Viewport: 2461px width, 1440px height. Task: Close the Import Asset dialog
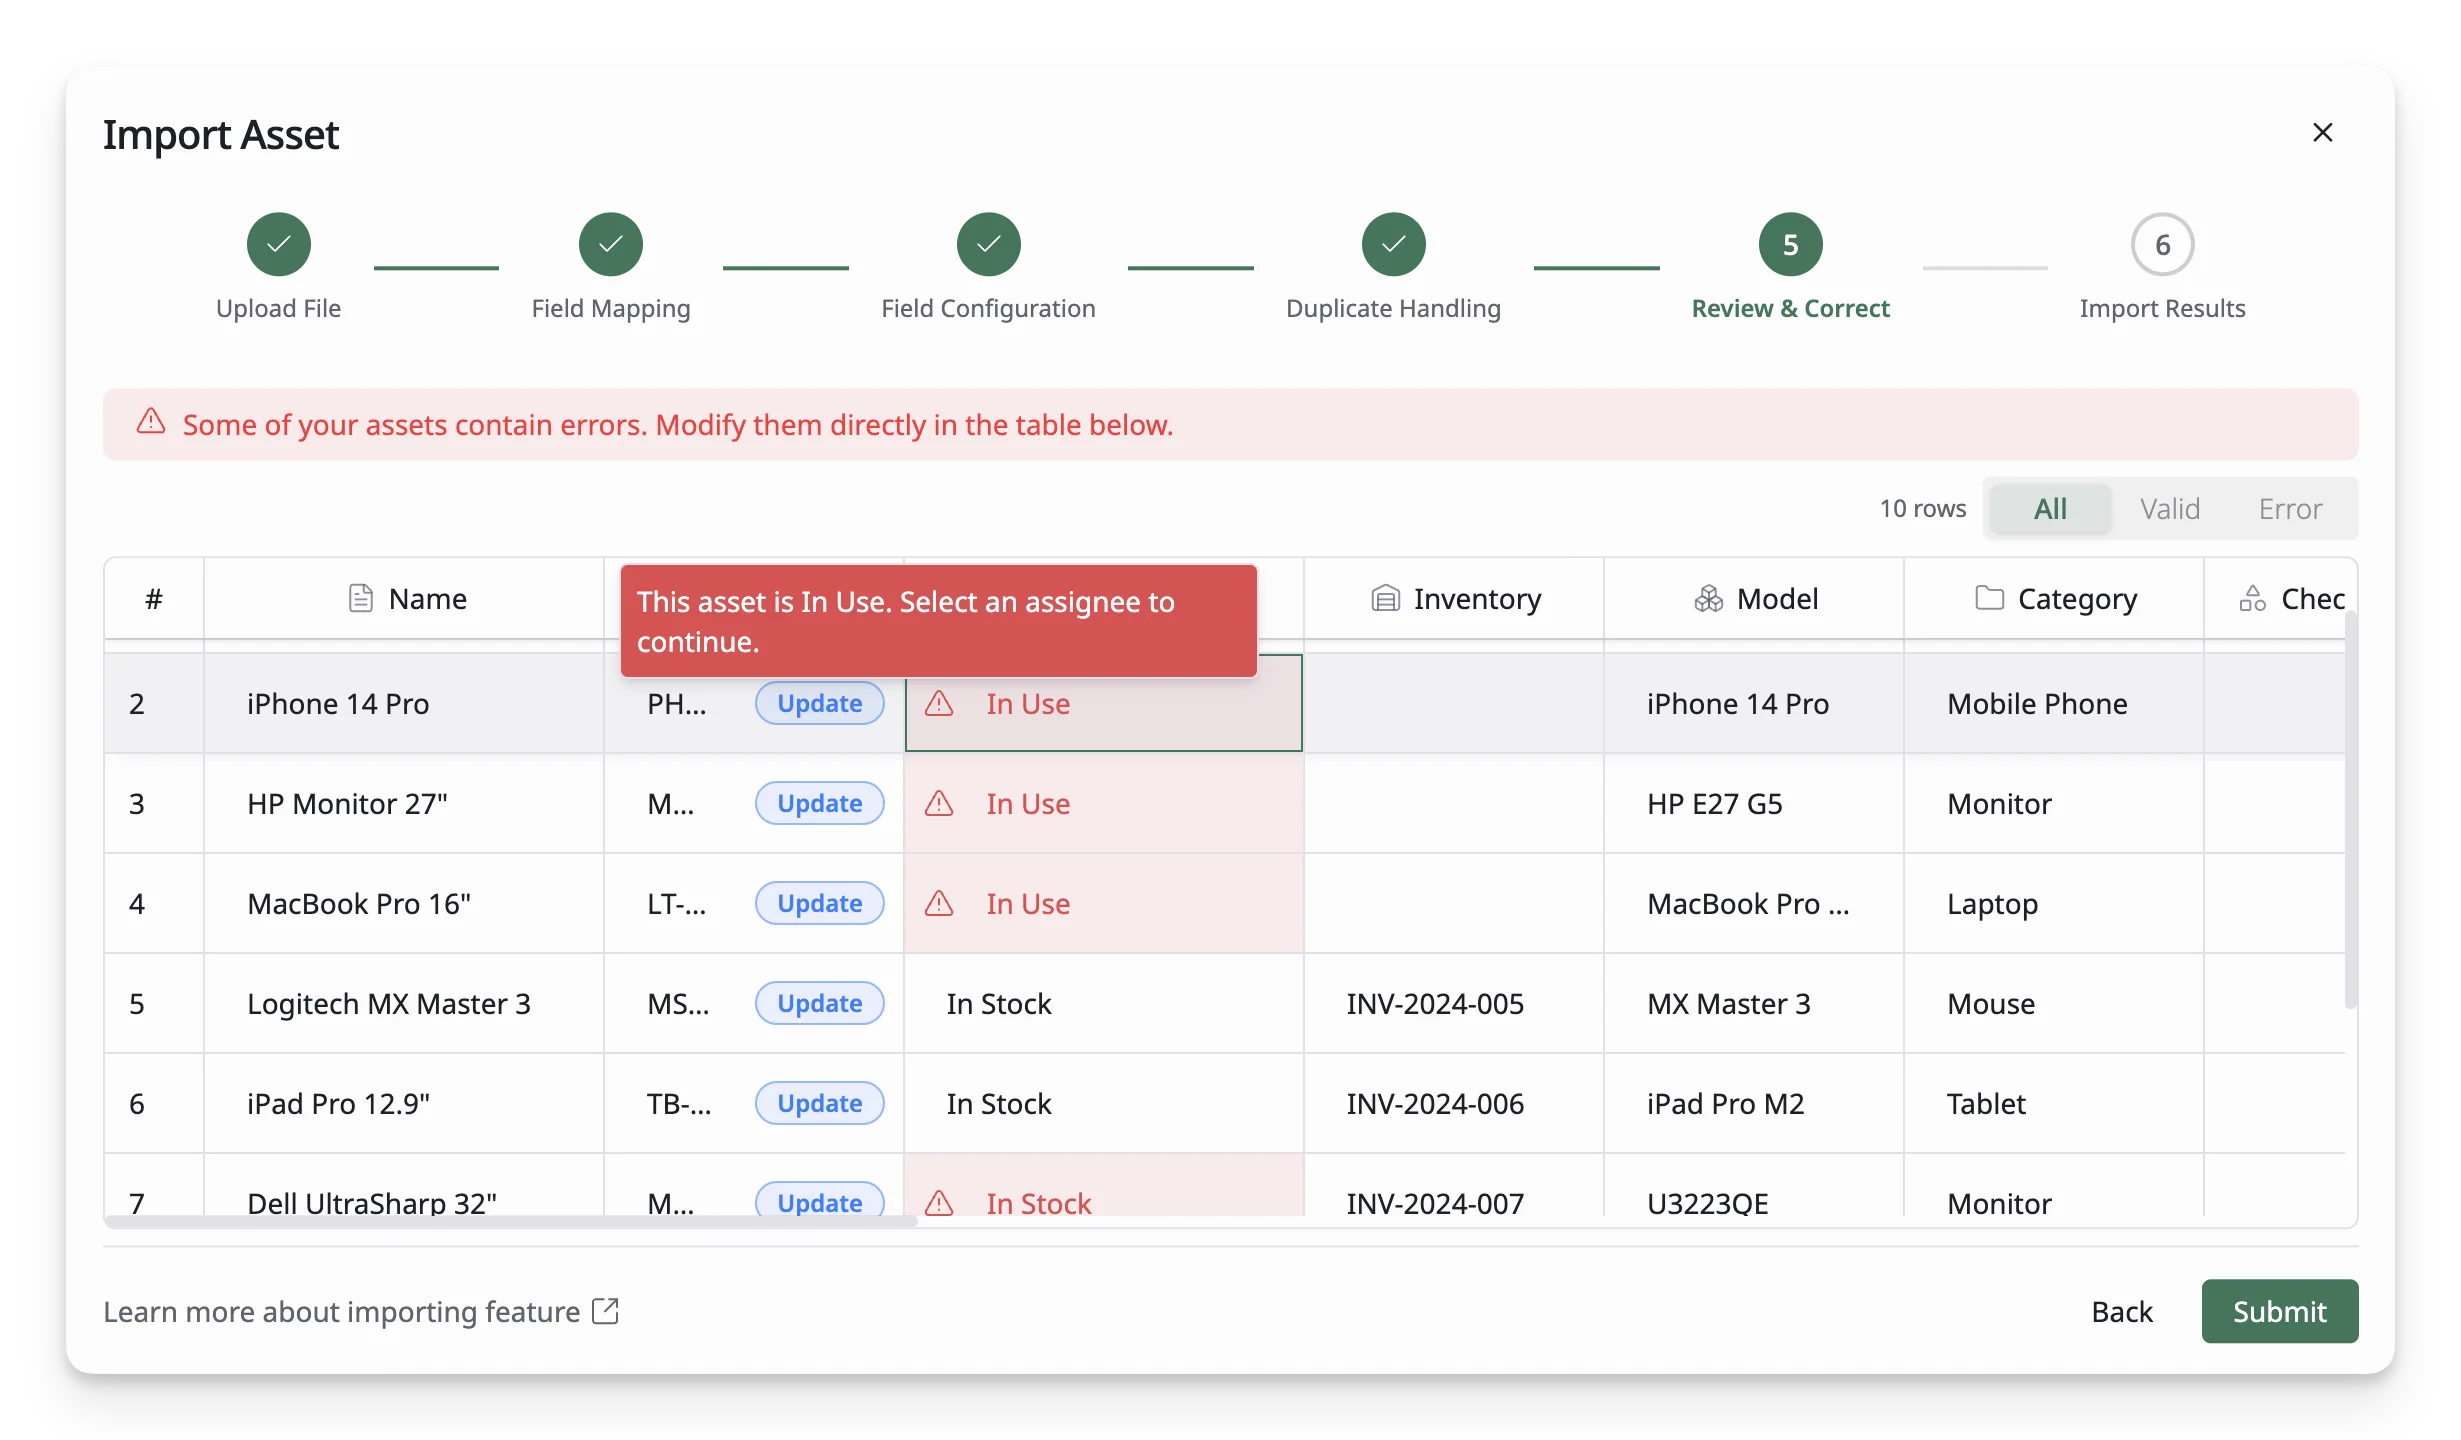click(2322, 132)
